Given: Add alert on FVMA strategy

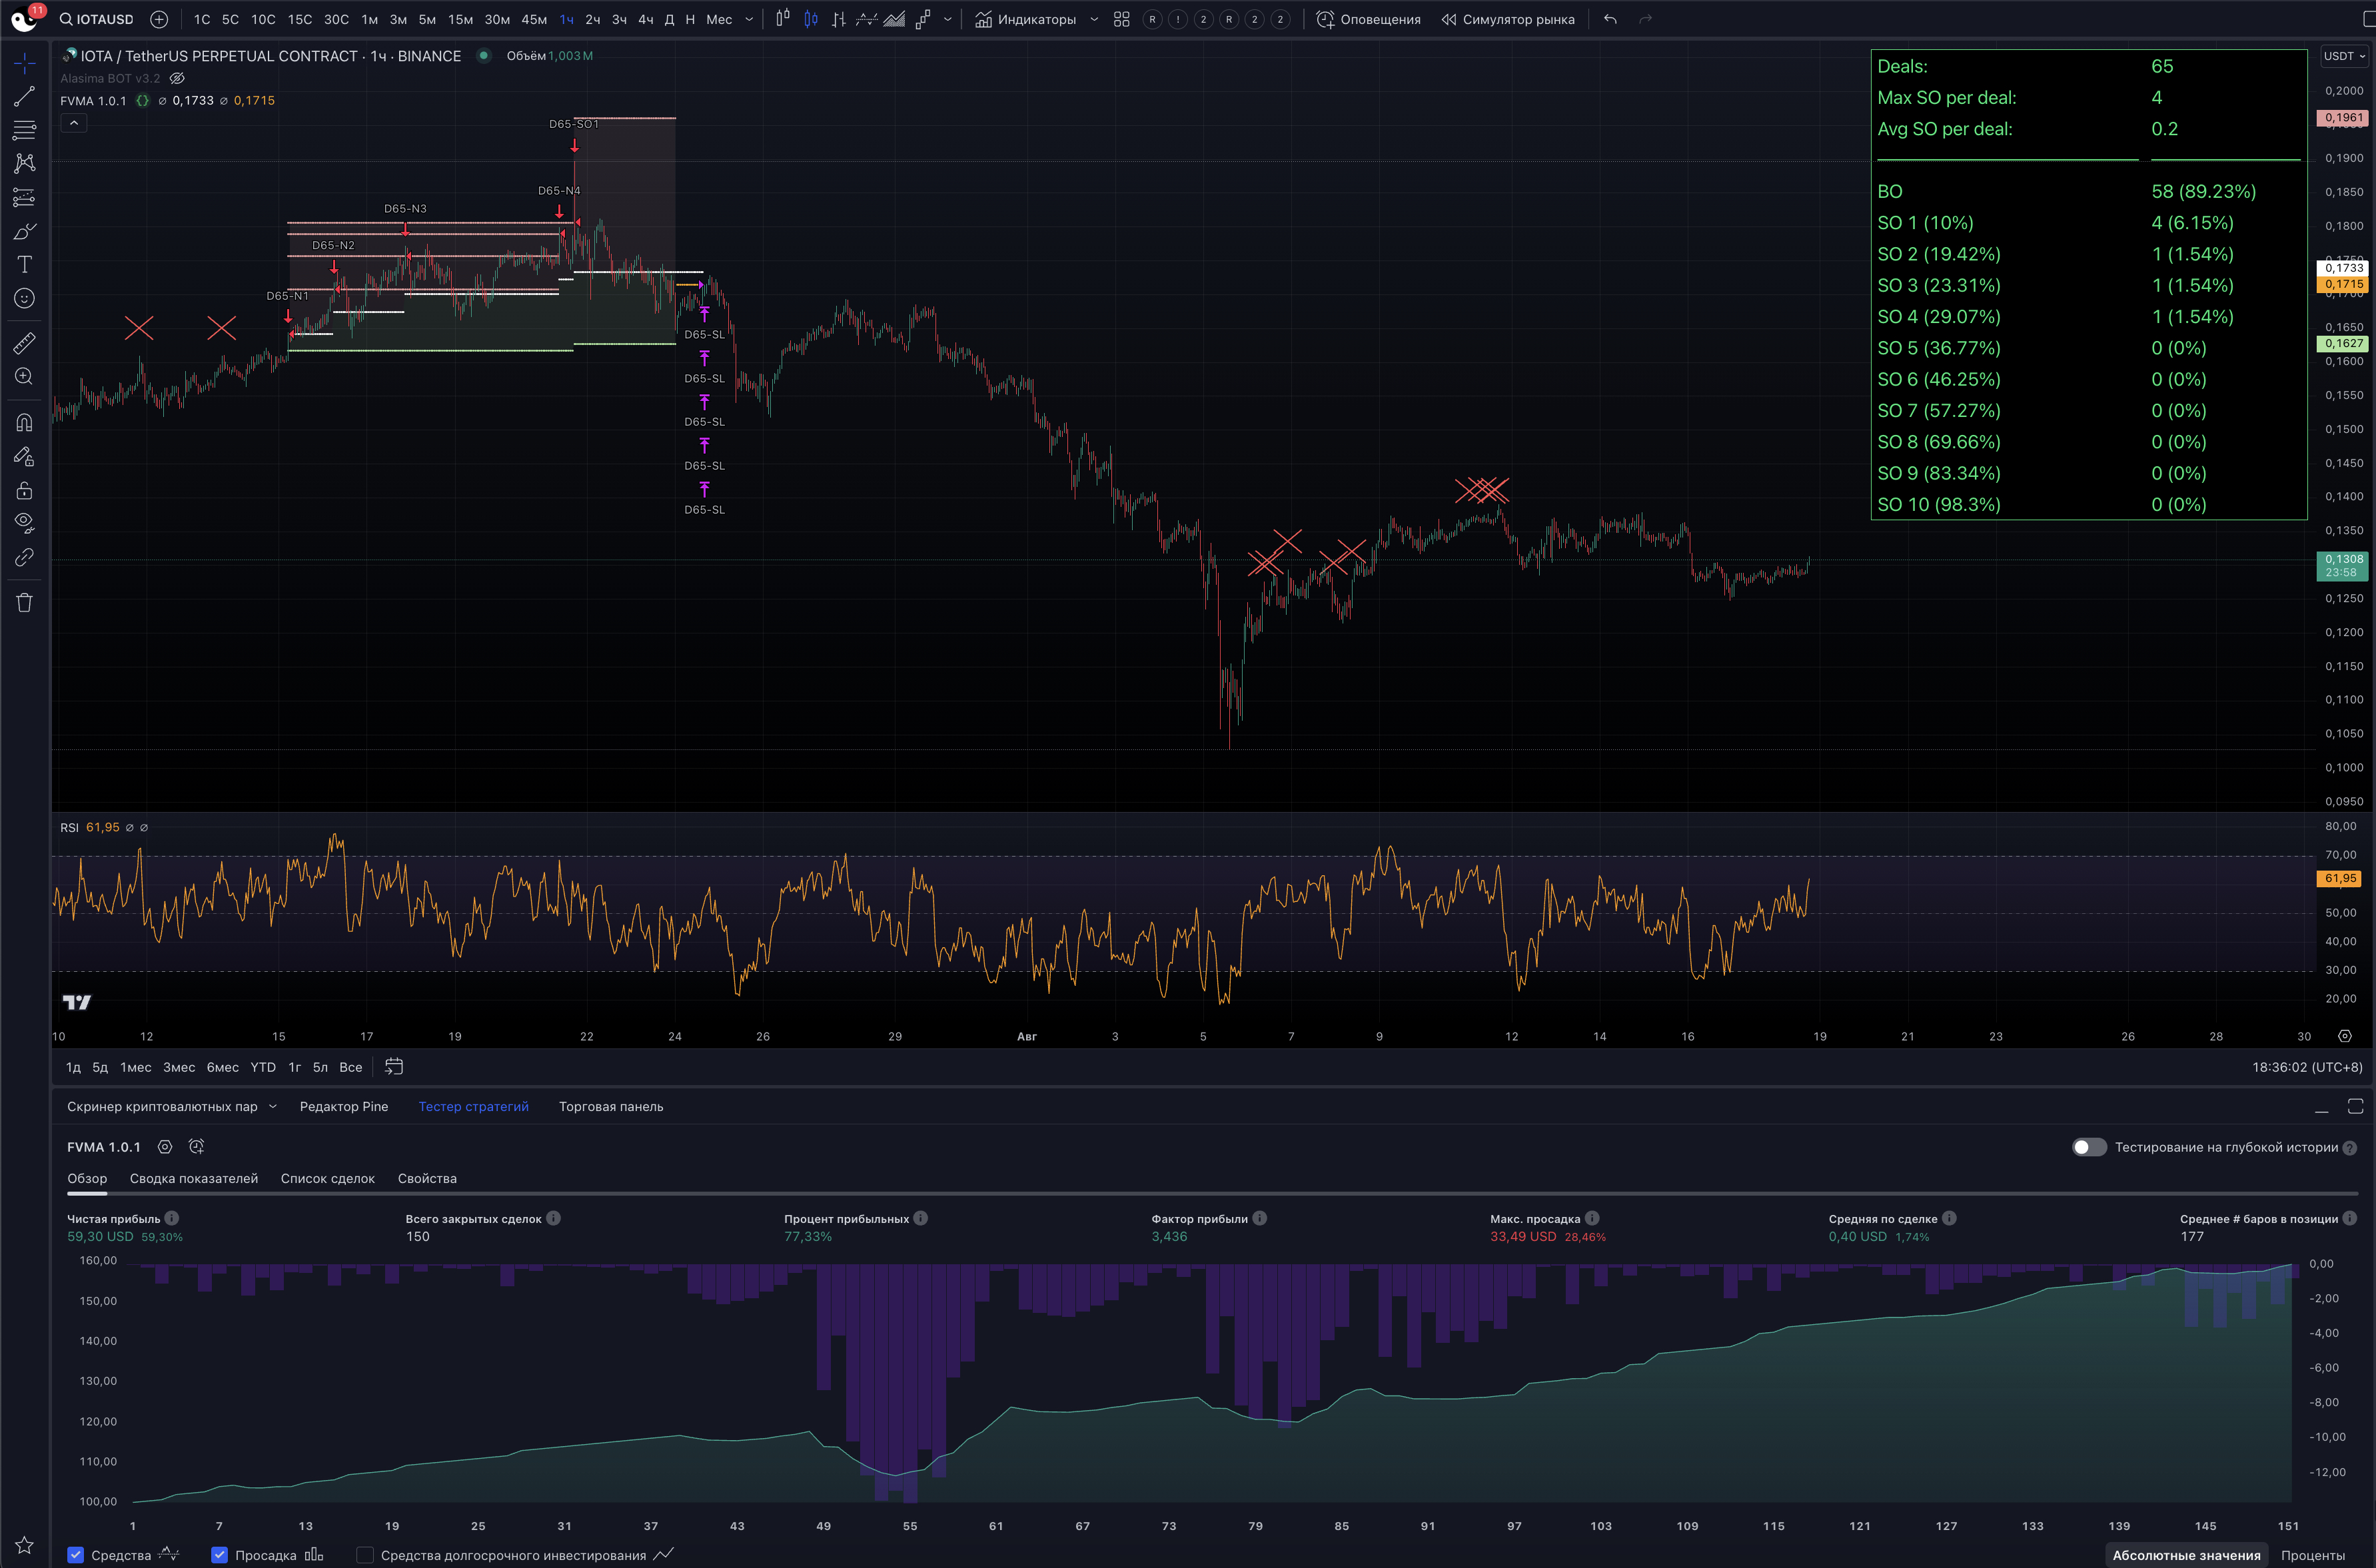Looking at the screenshot, I should (196, 1147).
